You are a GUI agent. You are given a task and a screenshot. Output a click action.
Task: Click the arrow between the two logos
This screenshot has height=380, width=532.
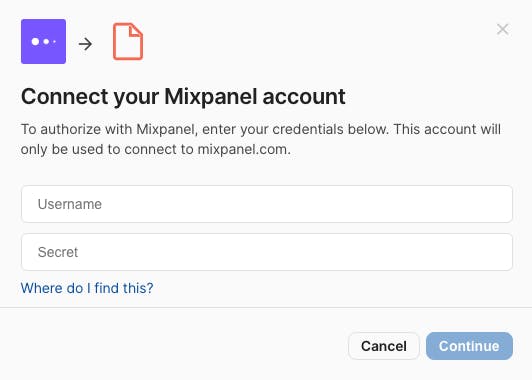[x=85, y=44]
